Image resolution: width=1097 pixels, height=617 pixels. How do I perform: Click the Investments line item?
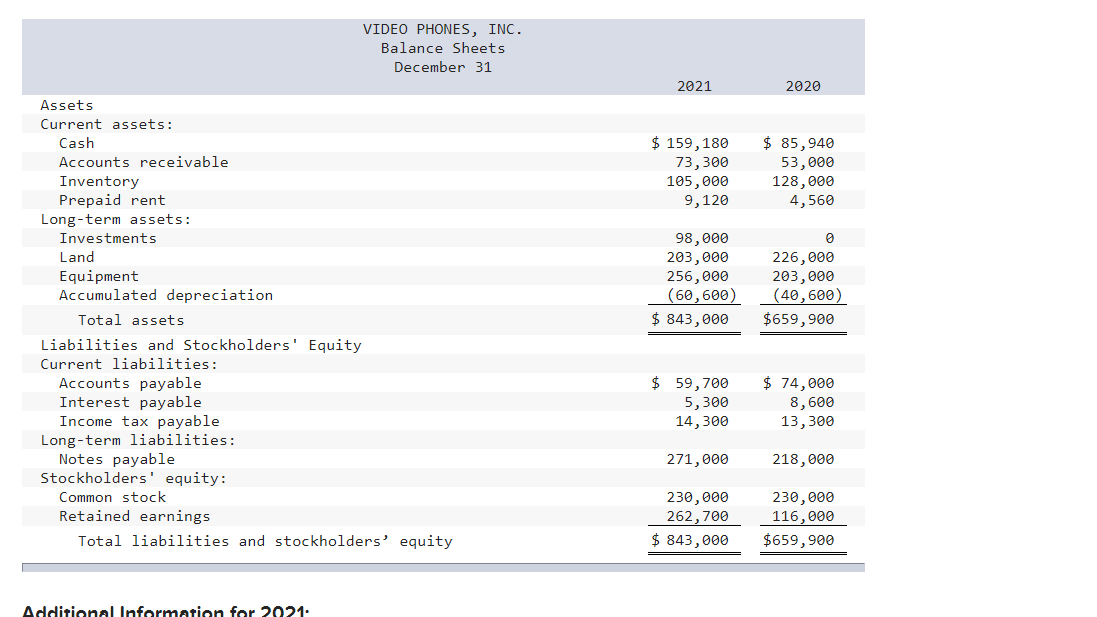[107, 238]
